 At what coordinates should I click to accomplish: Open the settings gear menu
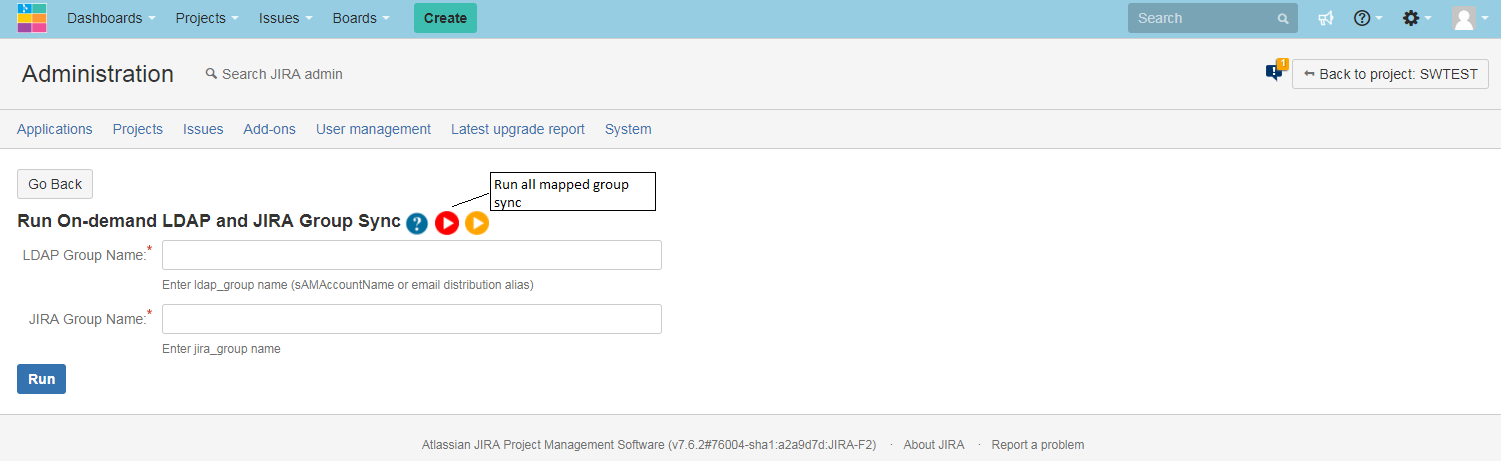coord(1417,18)
